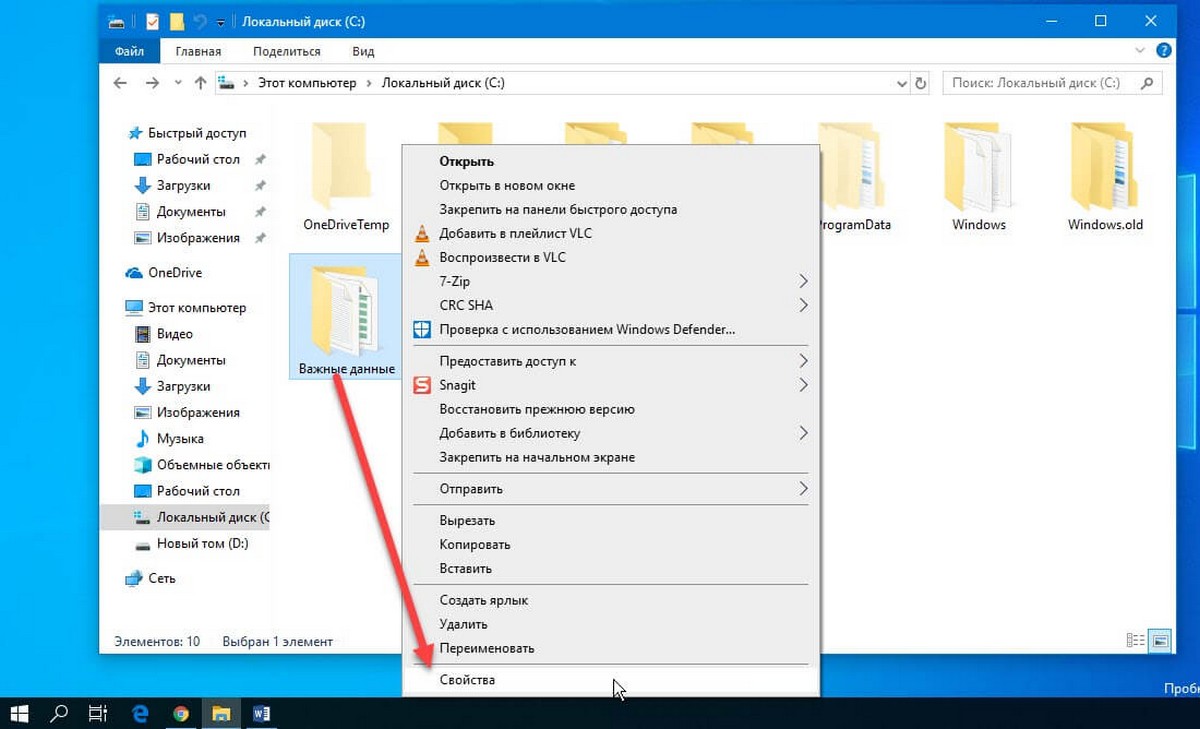Open Свойства from context menu
The image size is (1200, 729).
click(x=610, y=680)
